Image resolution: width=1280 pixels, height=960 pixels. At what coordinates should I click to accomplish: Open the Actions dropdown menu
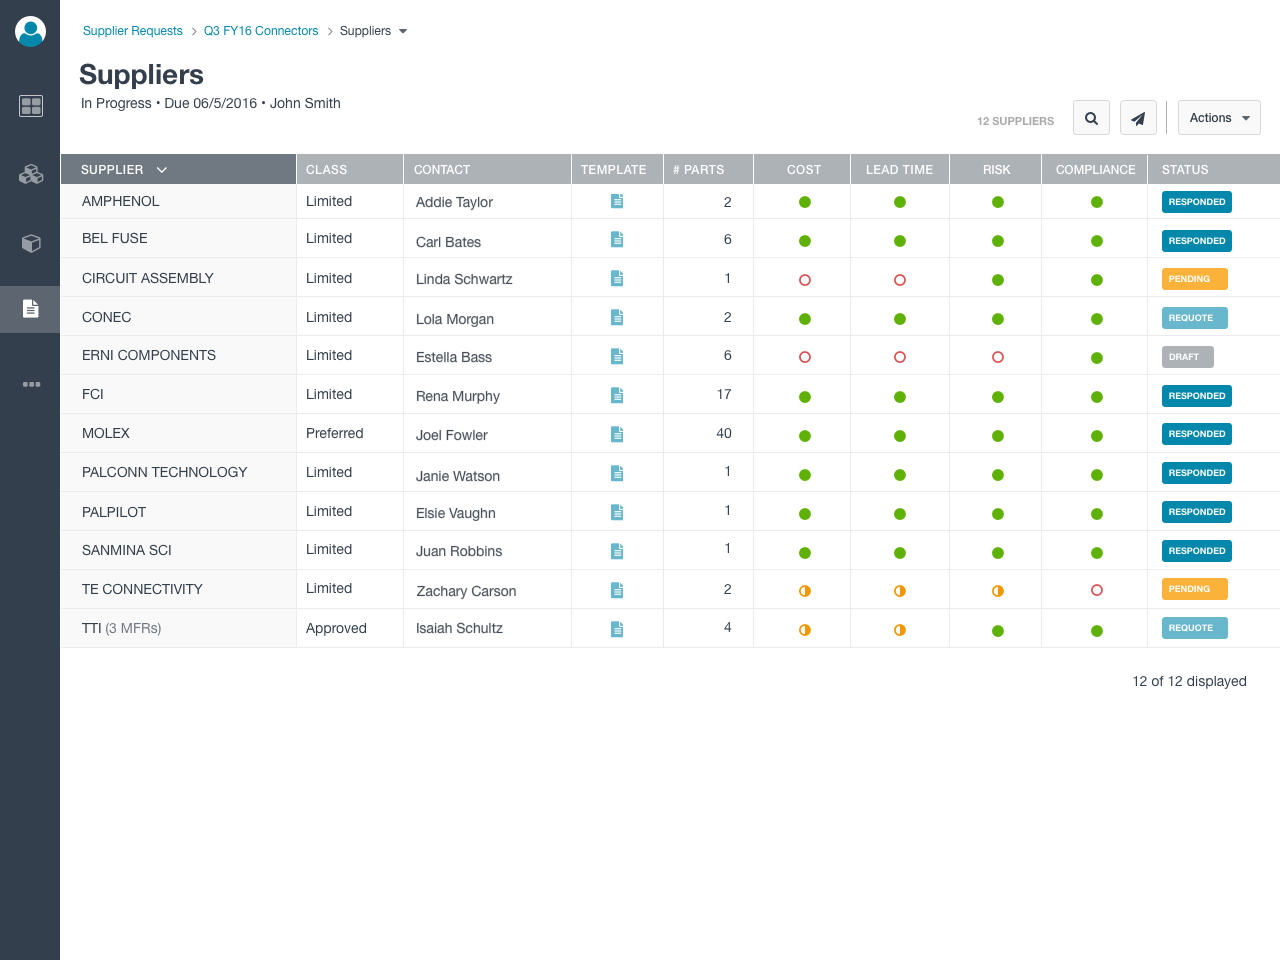pos(1219,118)
